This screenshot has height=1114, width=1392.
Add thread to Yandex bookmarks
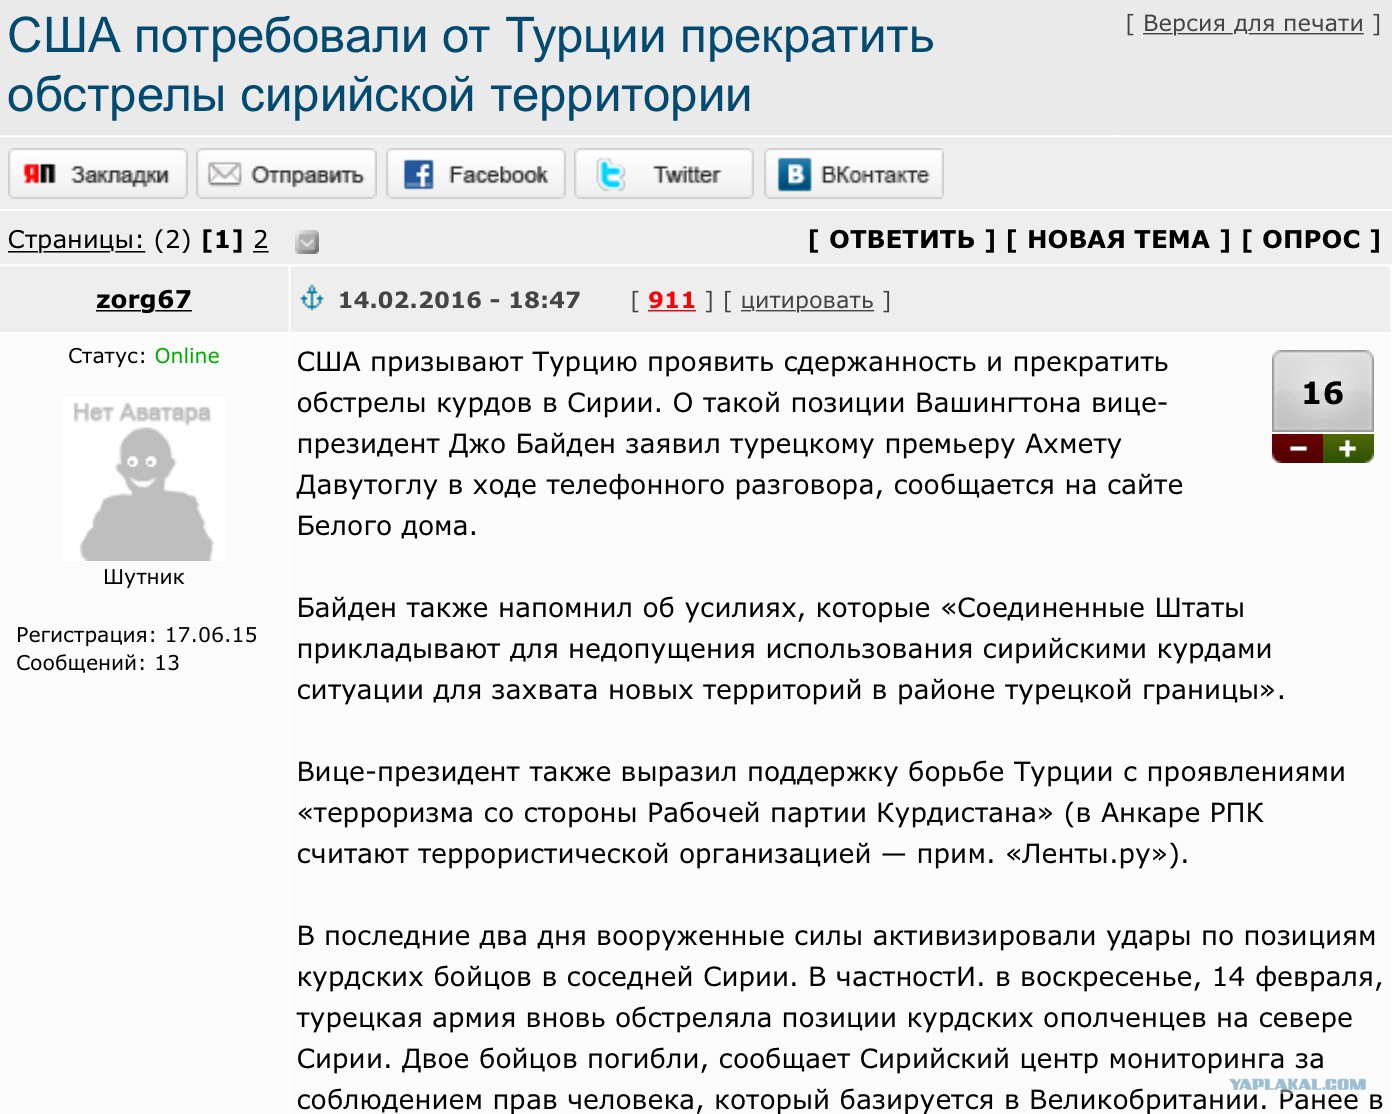tap(98, 174)
